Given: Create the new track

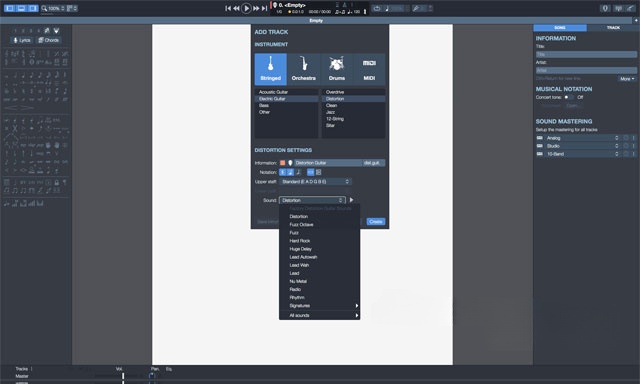Looking at the screenshot, I should (376, 222).
